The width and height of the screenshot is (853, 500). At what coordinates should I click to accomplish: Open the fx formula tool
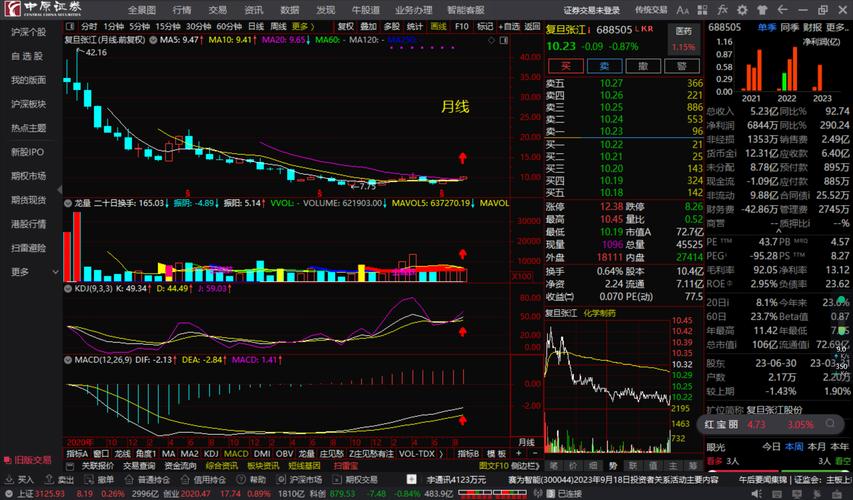(x=722, y=10)
